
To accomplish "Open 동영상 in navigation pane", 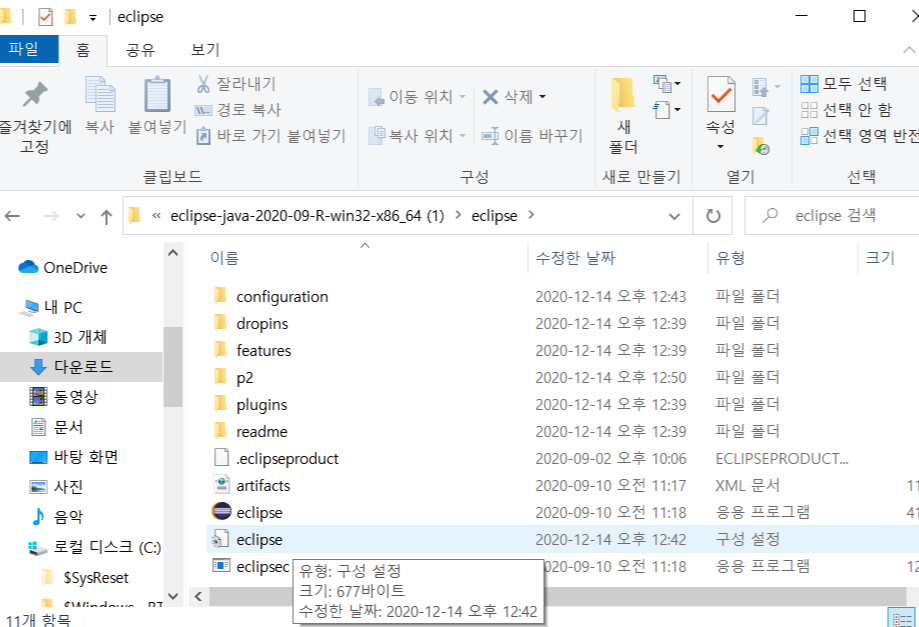I will tap(63, 397).
